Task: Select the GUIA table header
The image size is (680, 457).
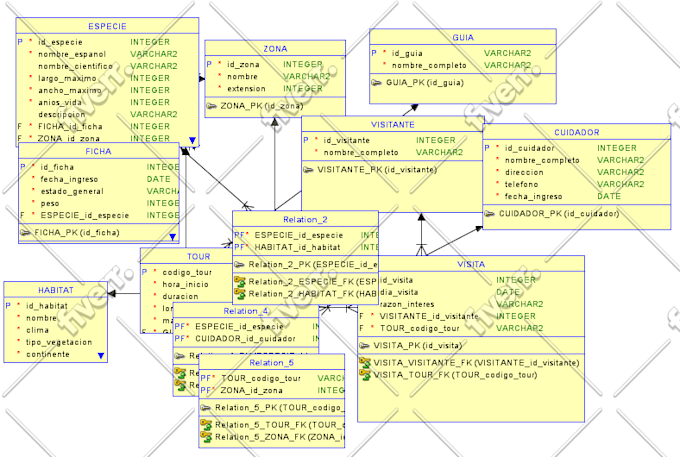Action: click(x=463, y=38)
